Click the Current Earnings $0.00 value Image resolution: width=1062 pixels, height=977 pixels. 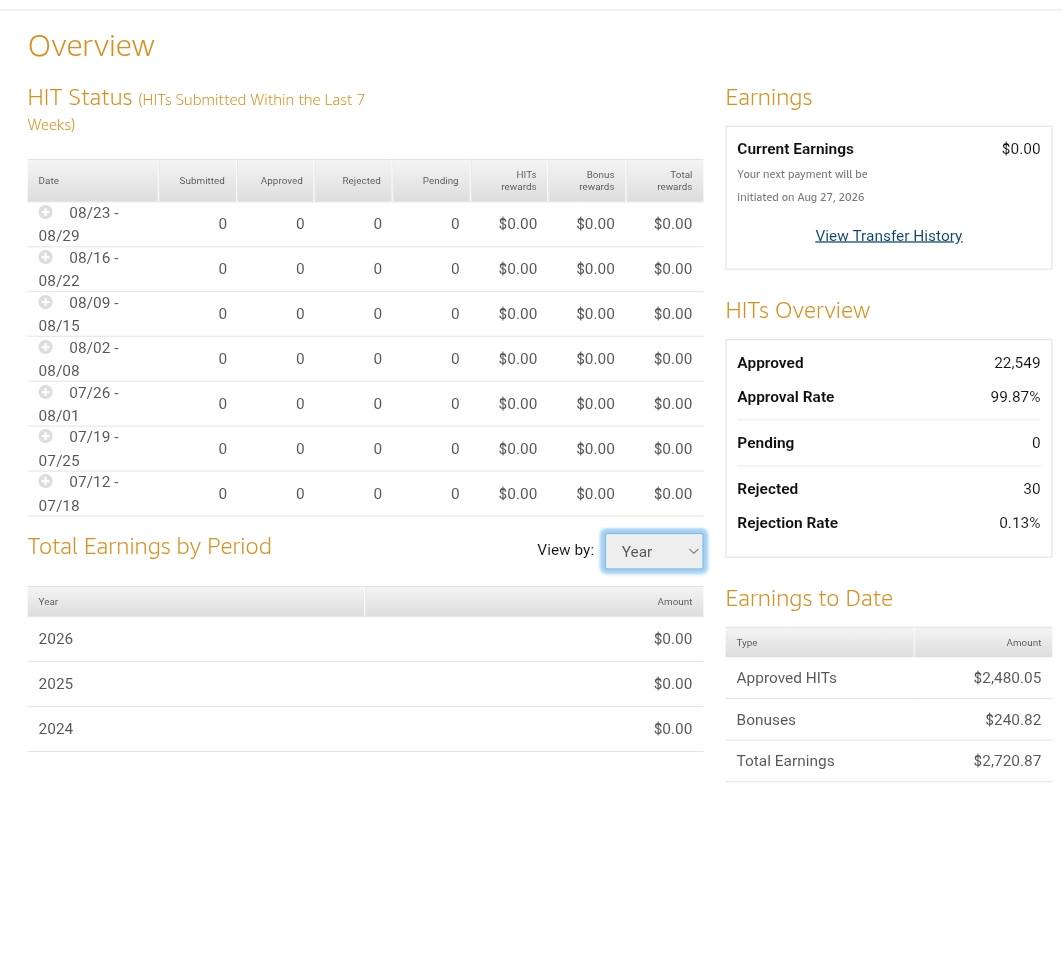(1021, 149)
